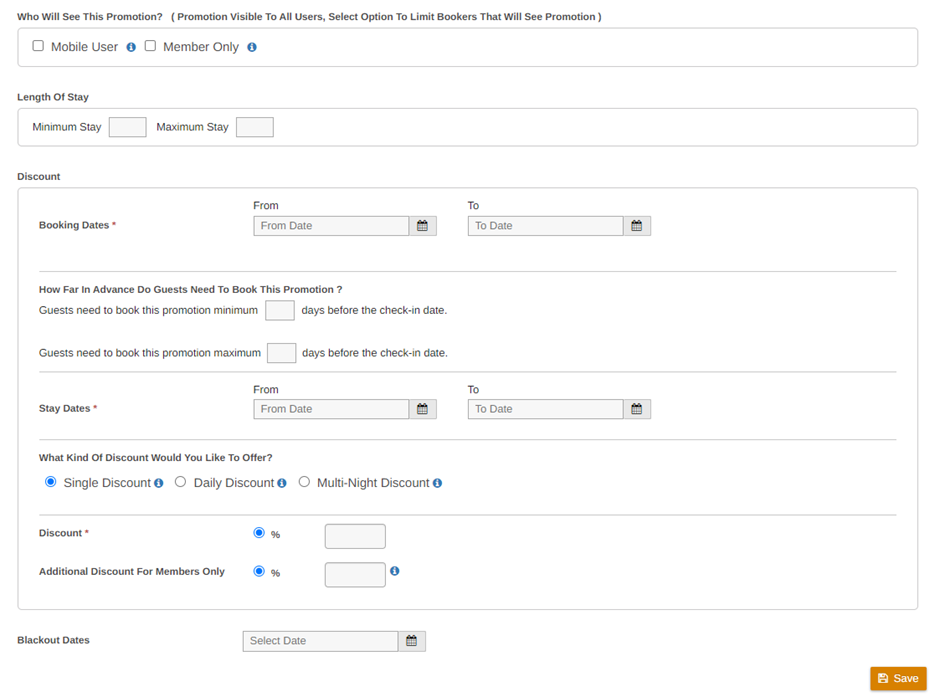The width and height of the screenshot is (940, 697).
Task: Focus the Minimum Stay input box
Action: click(128, 127)
